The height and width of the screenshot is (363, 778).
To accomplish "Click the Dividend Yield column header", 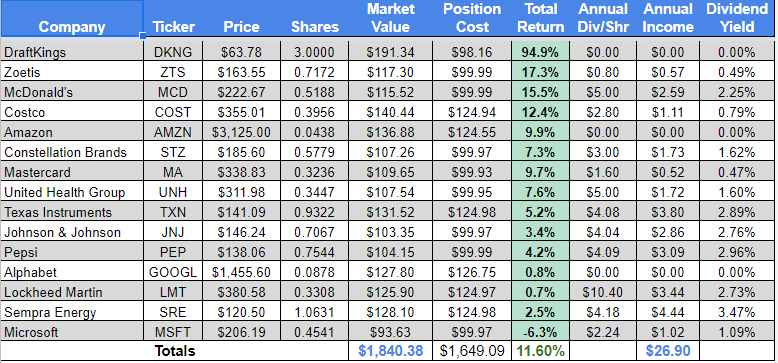I will 737,18.
